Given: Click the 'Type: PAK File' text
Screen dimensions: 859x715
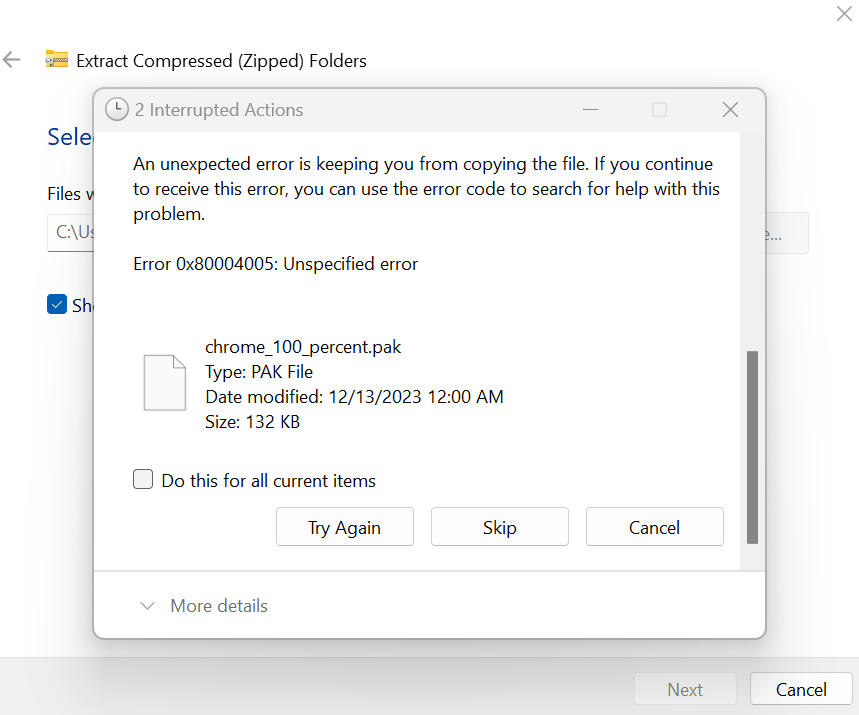Looking at the screenshot, I should click(259, 372).
